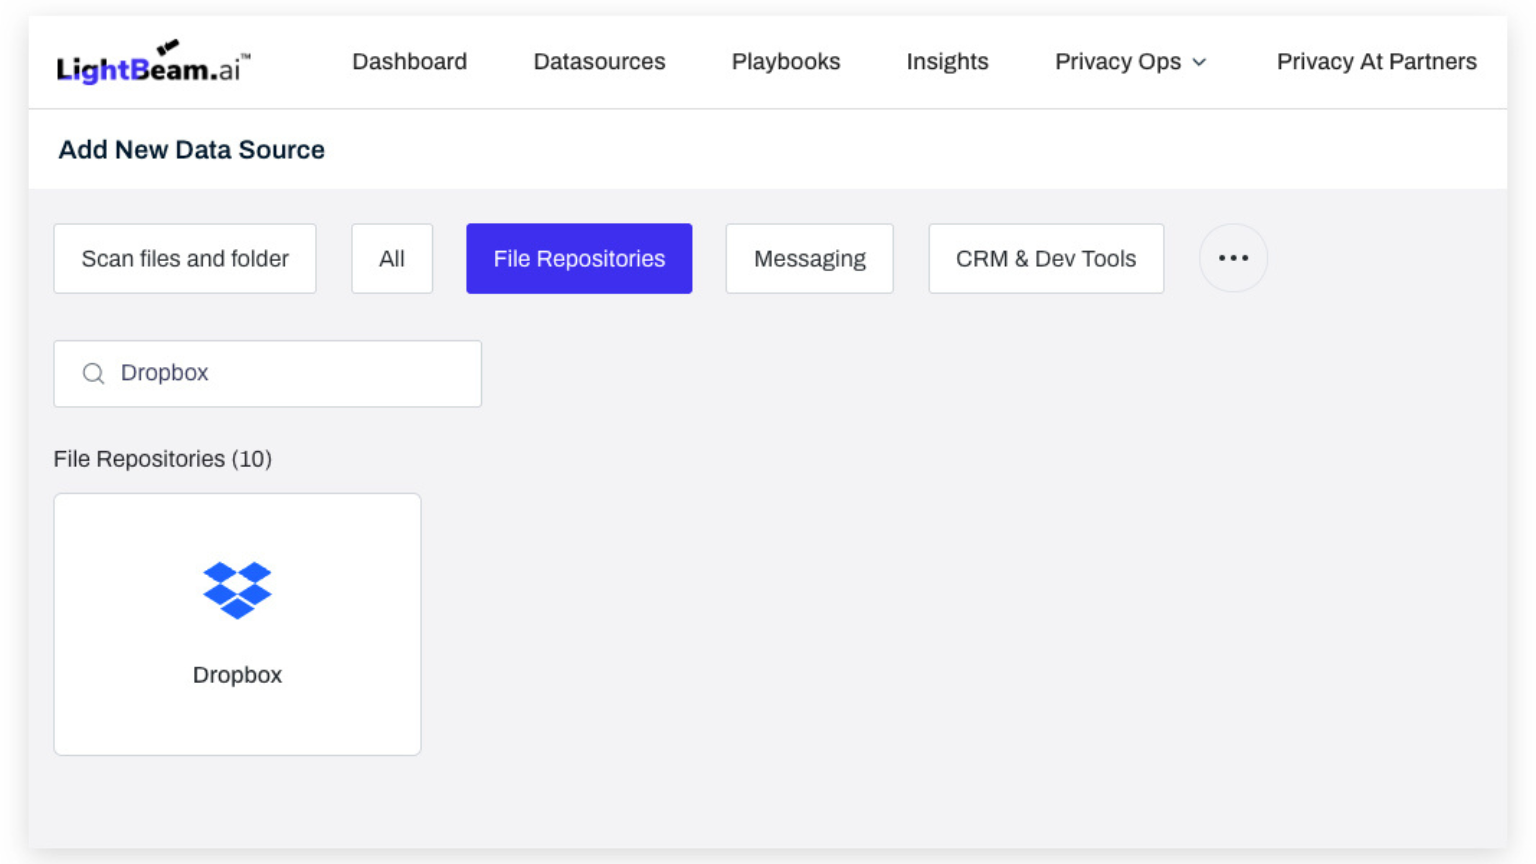The width and height of the screenshot is (1536, 864).
Task: Show more categories via ellipsis button
Action: [x=1233, y=258]
